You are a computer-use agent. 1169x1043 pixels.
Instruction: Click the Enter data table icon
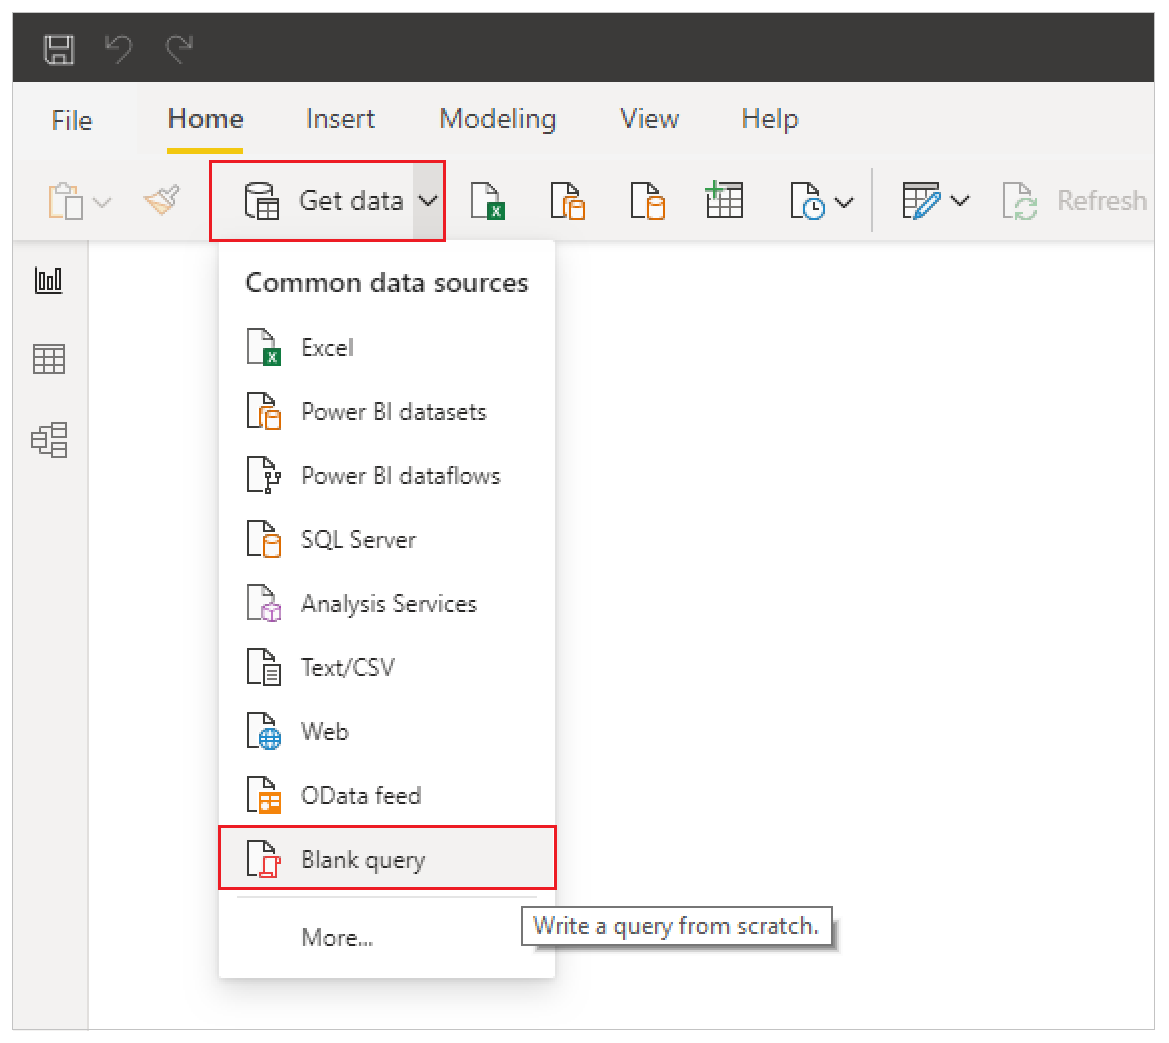click(723, 201)
